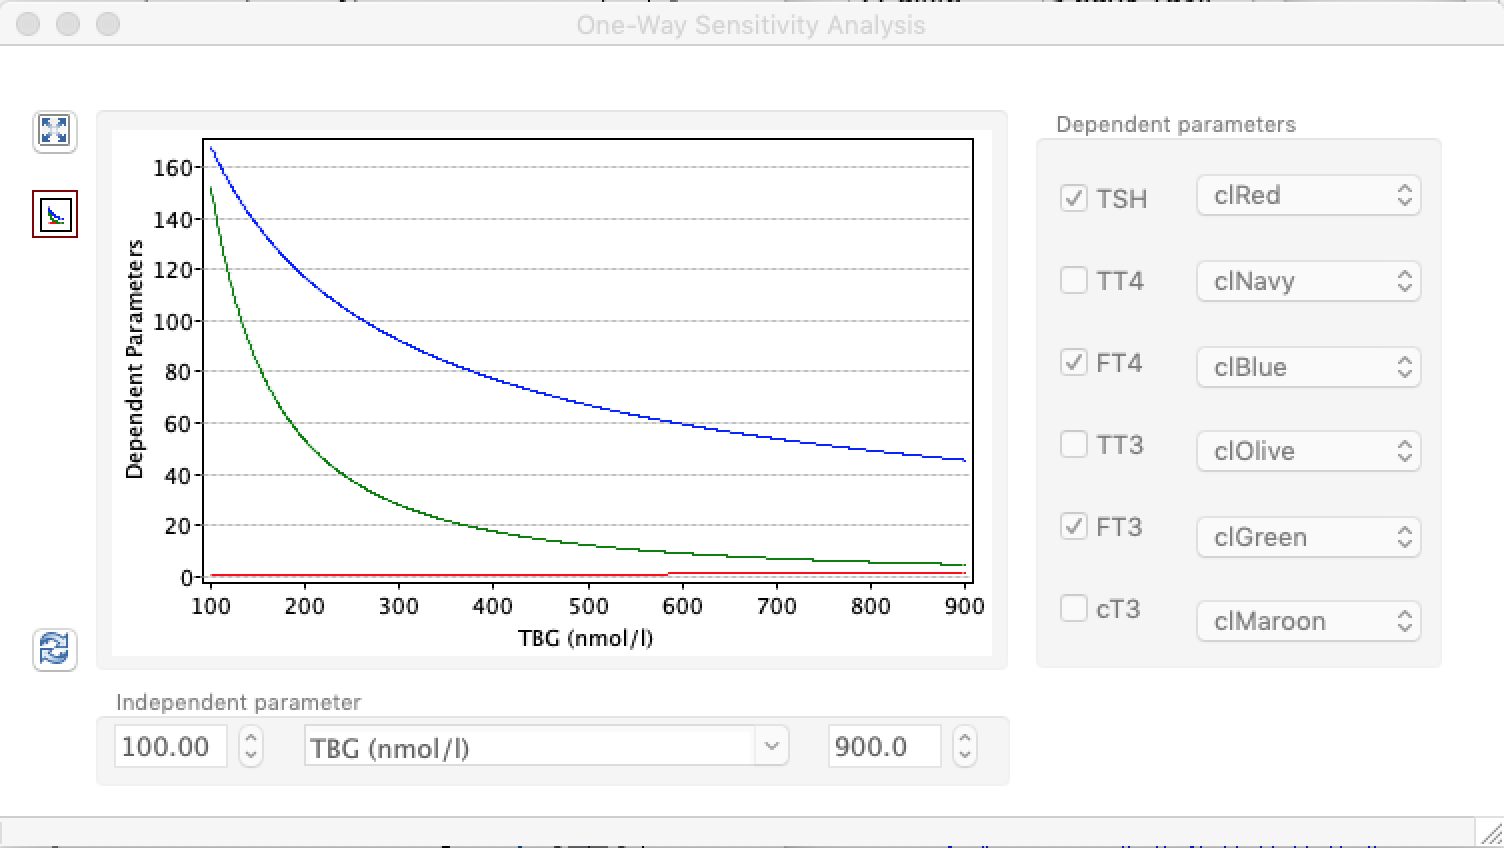Screen dimensions: 1504x848
Task: Enable the TT4 checkbox
Action: tap(1074, 280)
